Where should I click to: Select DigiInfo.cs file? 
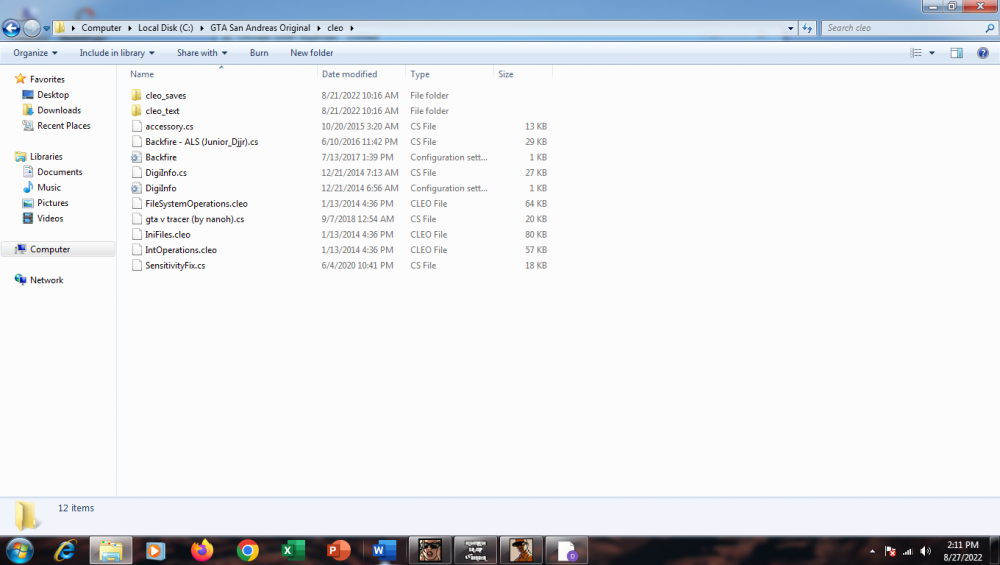pos(166,173)
